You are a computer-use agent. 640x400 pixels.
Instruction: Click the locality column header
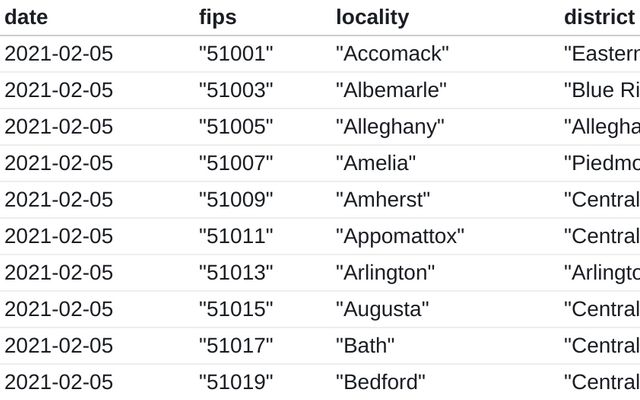pyautogui.click(x=372, y=18)
